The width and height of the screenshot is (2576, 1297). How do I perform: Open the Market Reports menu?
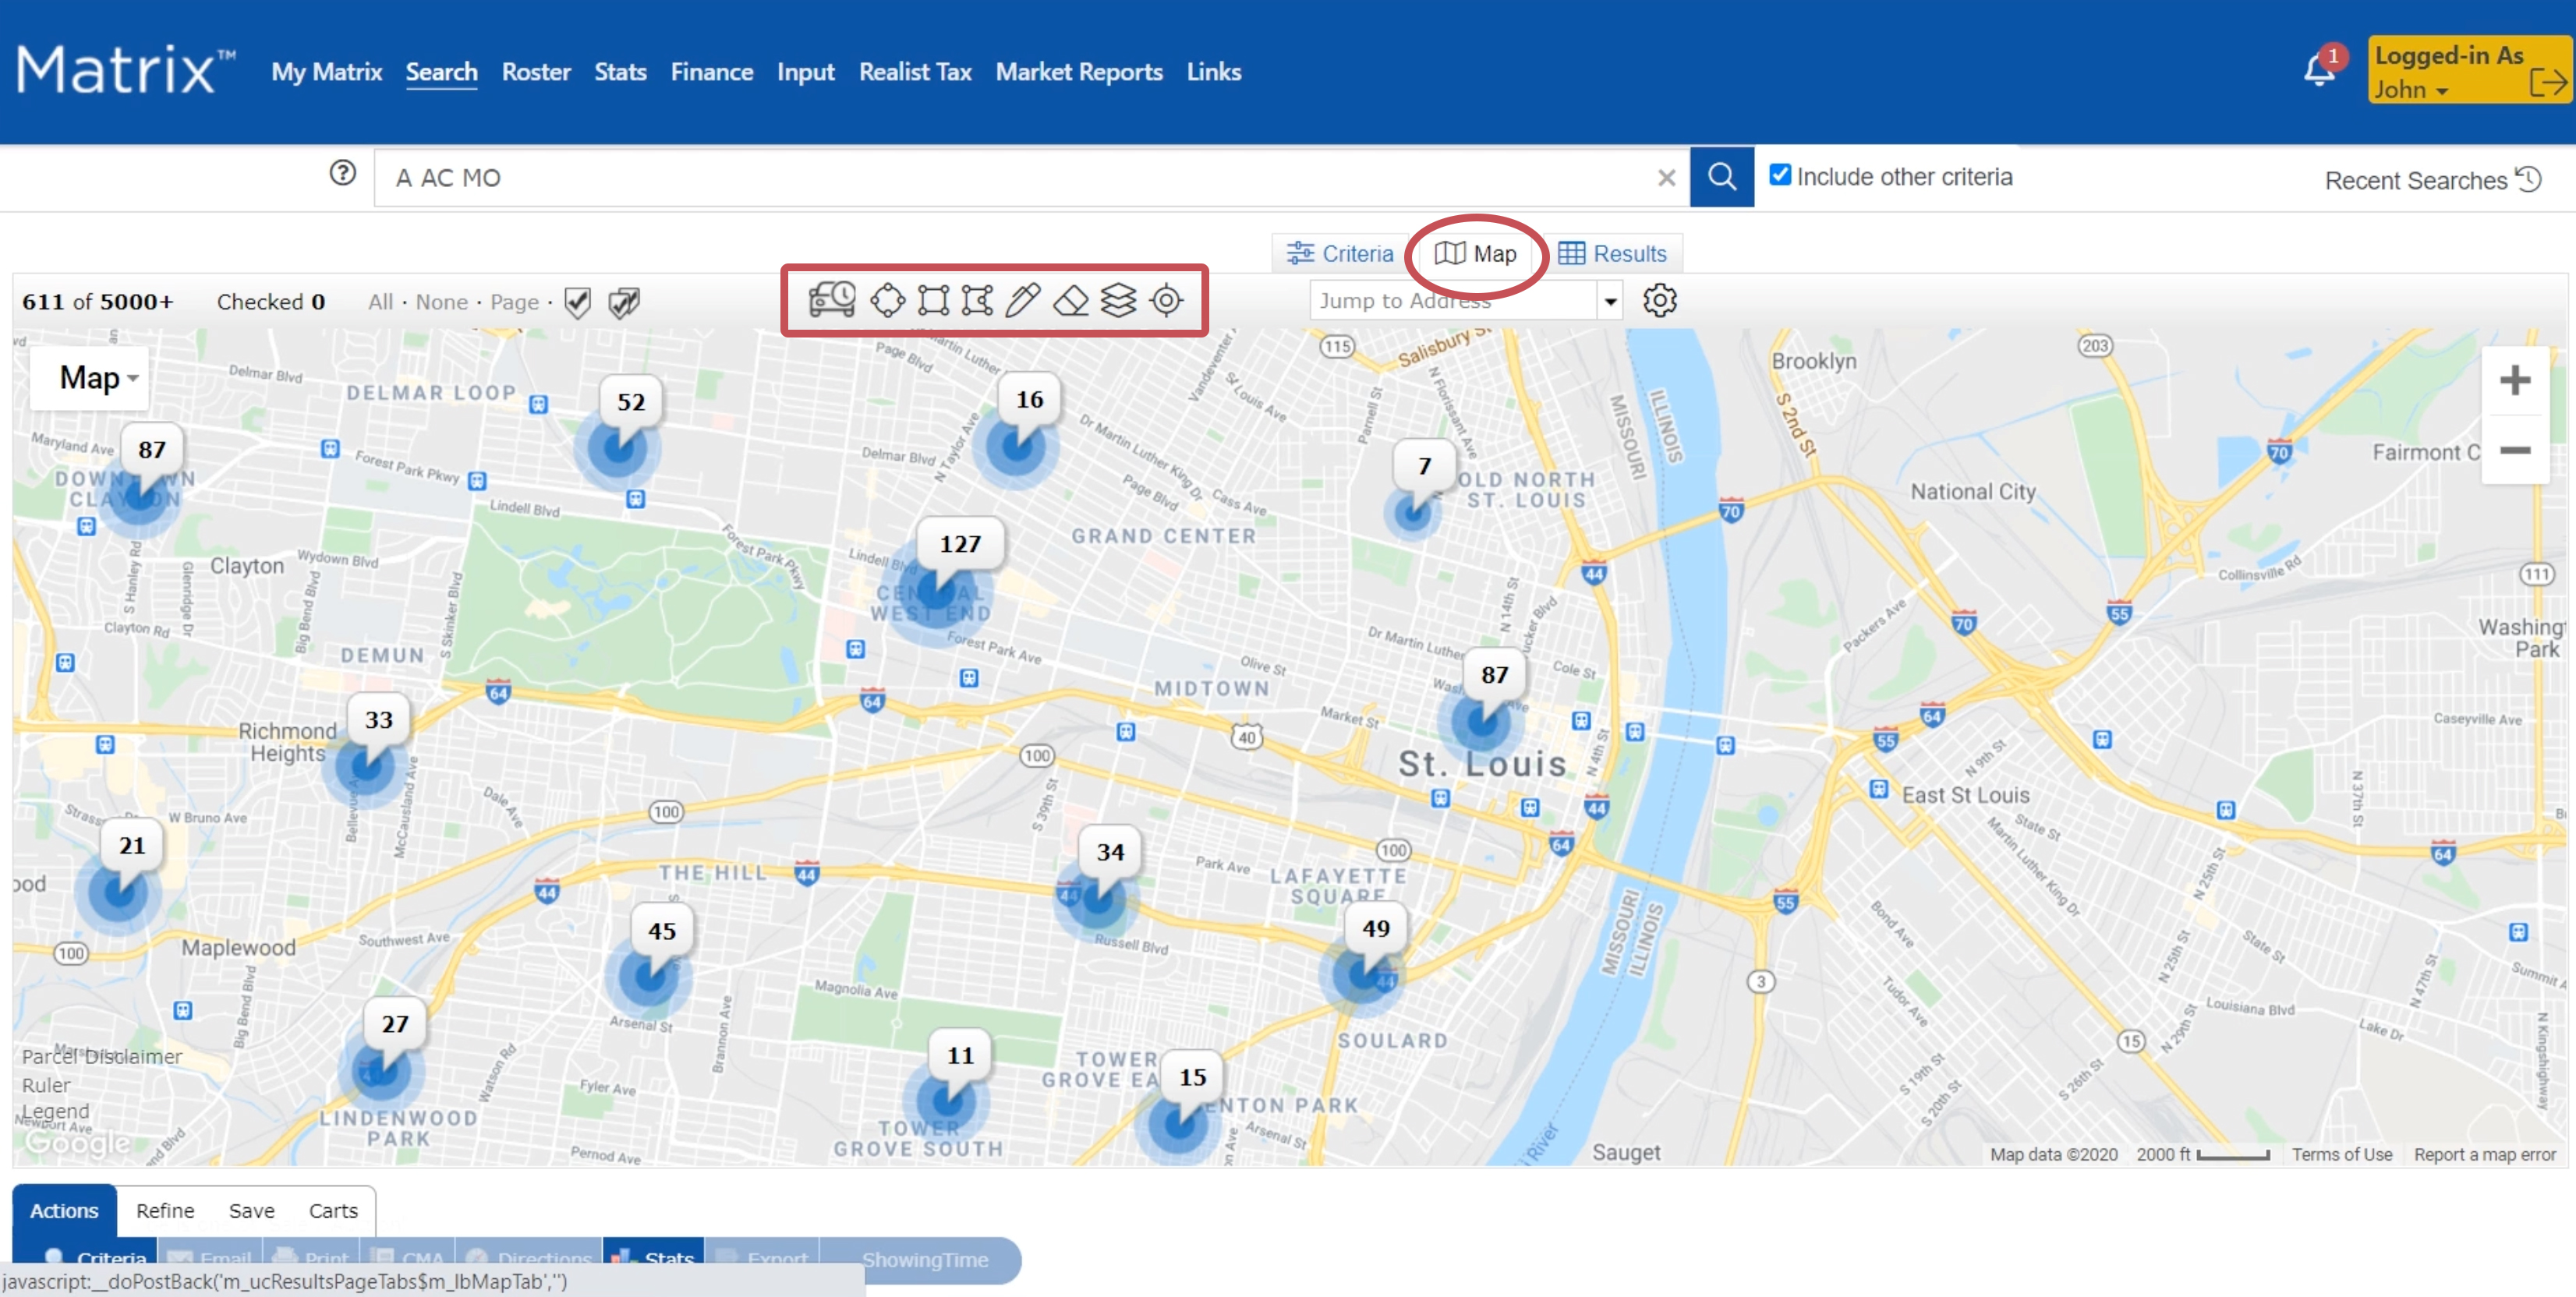(x=1078, y=72)
